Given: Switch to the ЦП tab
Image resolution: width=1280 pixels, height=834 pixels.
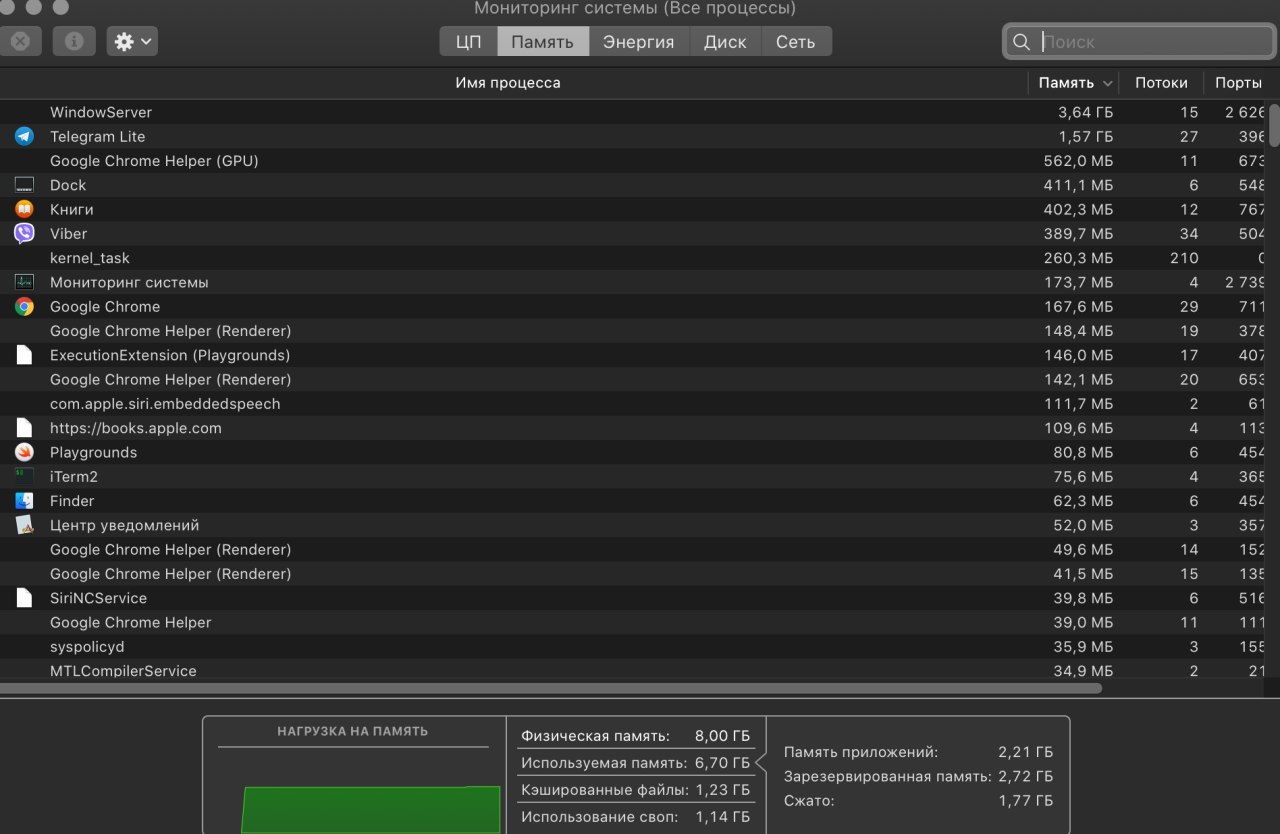Looking at the screenshot, I should (x=468, y=42).
